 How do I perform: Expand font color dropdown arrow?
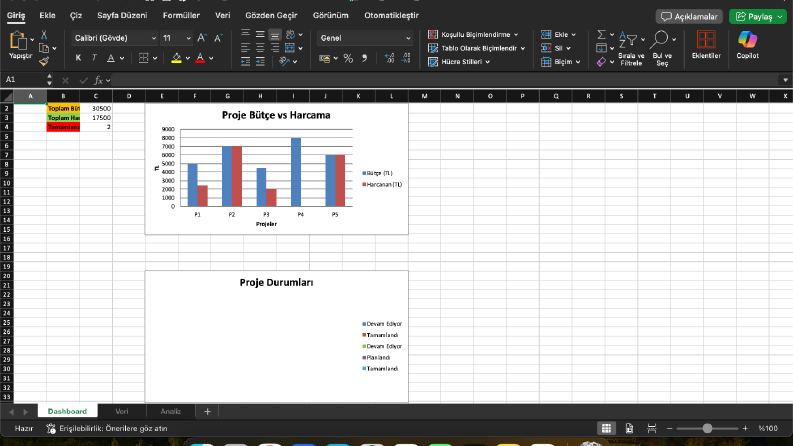211,59
